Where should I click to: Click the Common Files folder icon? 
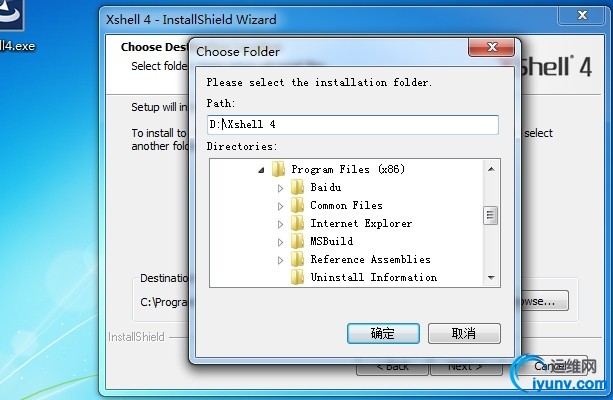[298, 205]
